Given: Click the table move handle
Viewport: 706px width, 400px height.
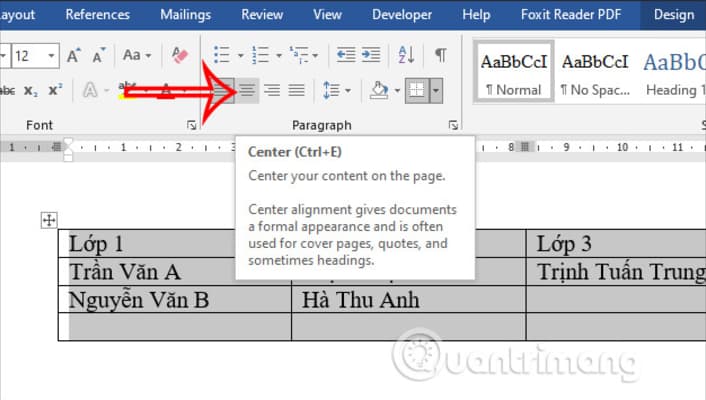Looking at the screenshot, I should (x=49, y=221).
